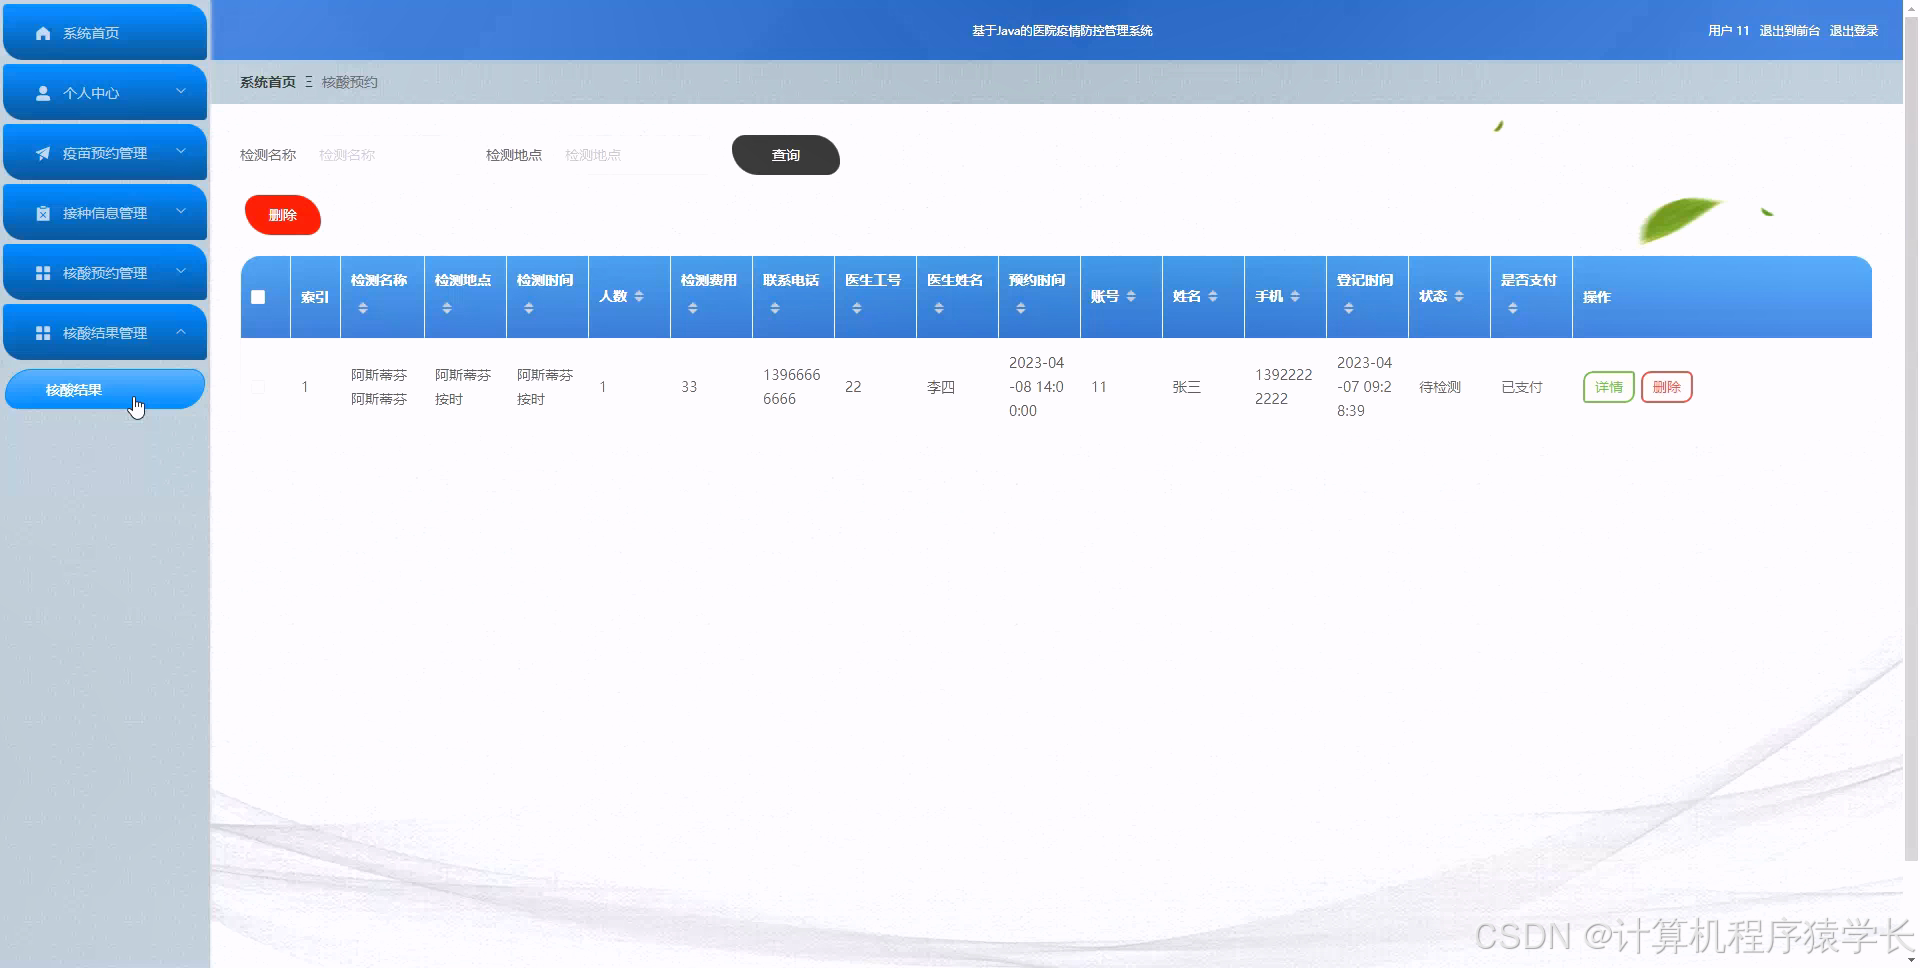Sort by 状态 column arrows

[x=1459, y=296]
